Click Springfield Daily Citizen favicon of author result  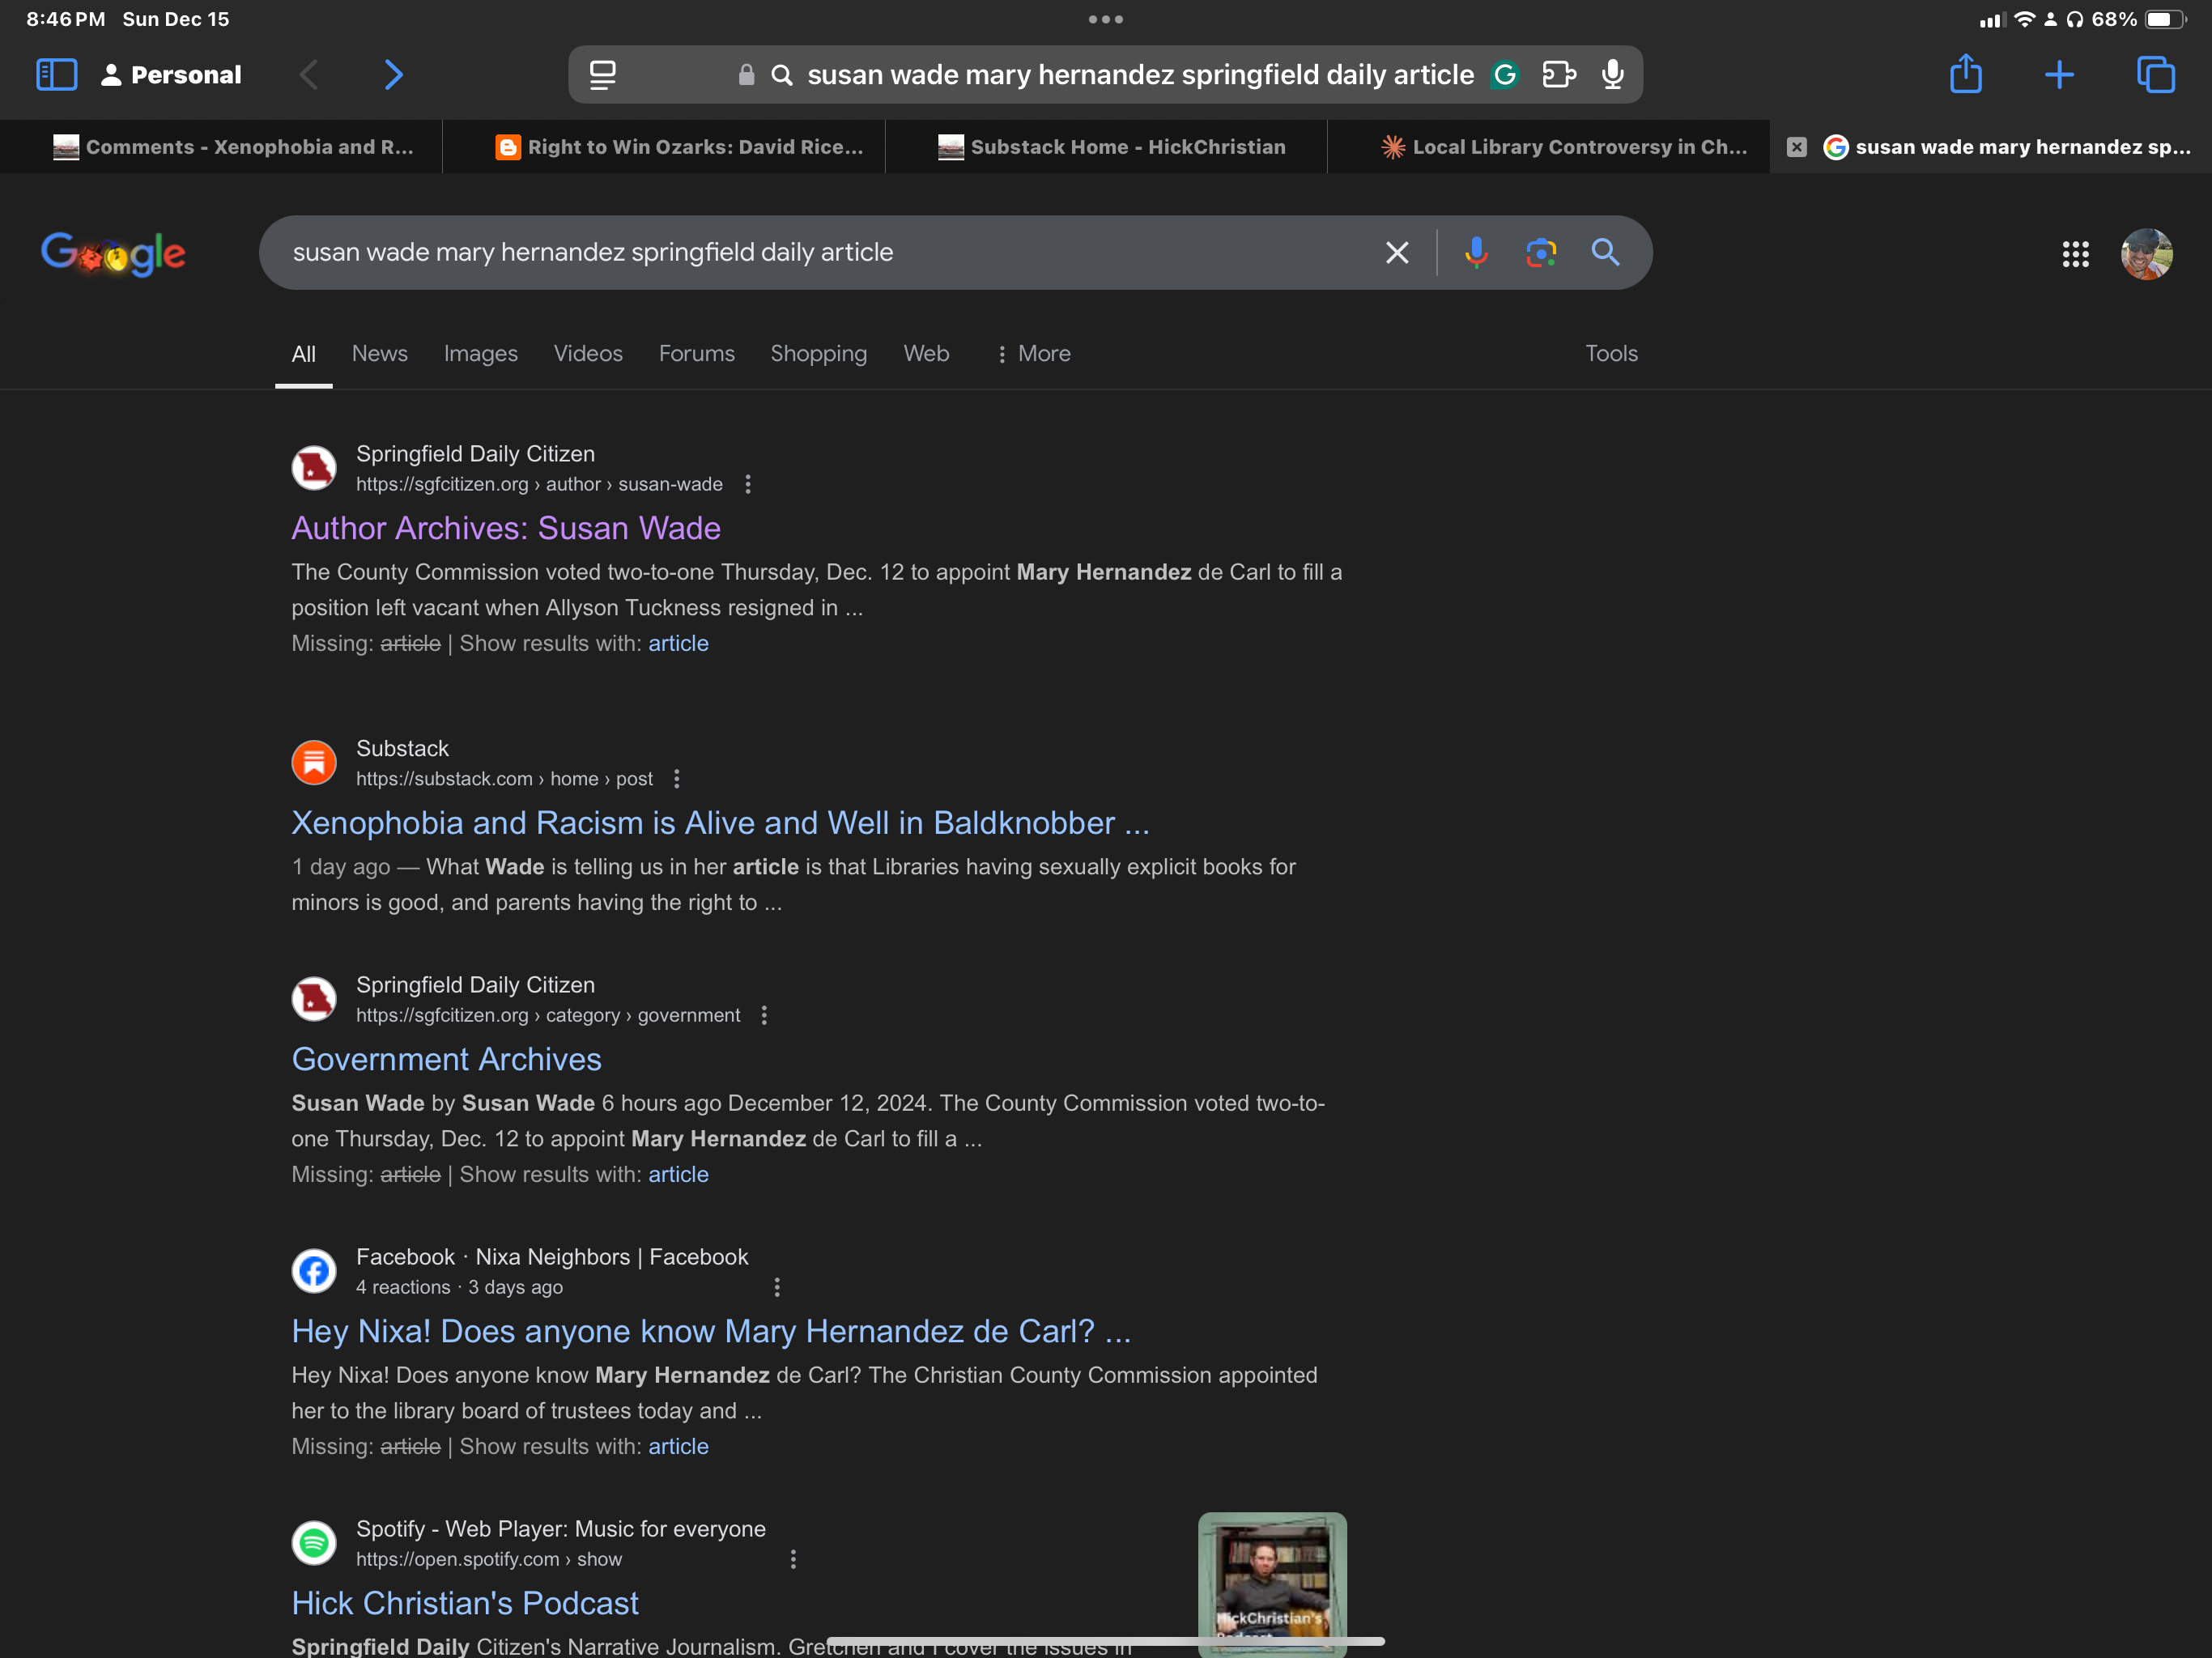pyautogui.click(x=314, y=468)
